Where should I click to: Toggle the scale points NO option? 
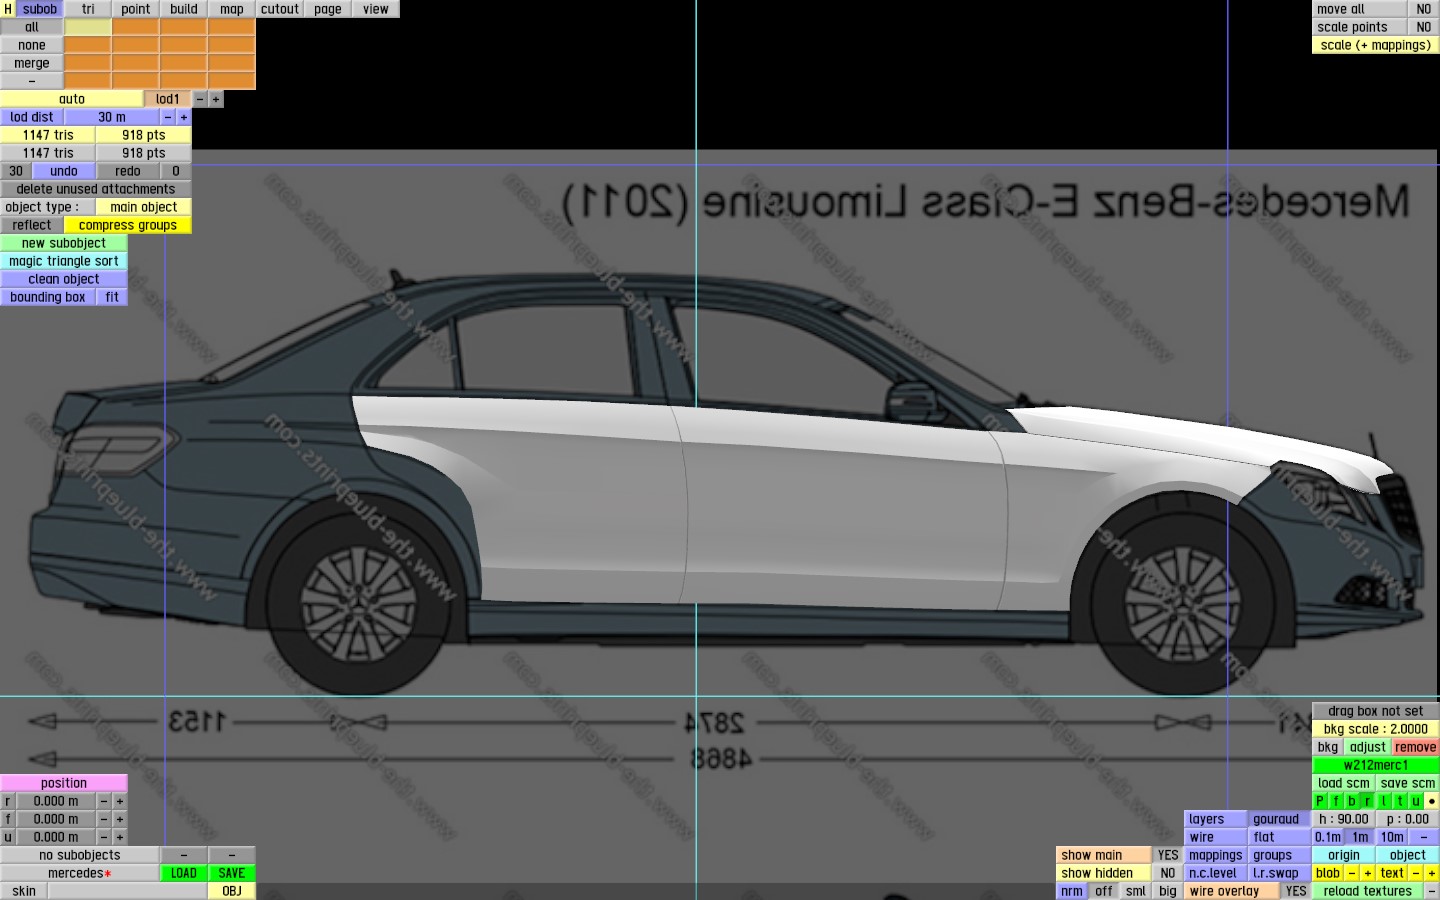tap(1424, 27)
